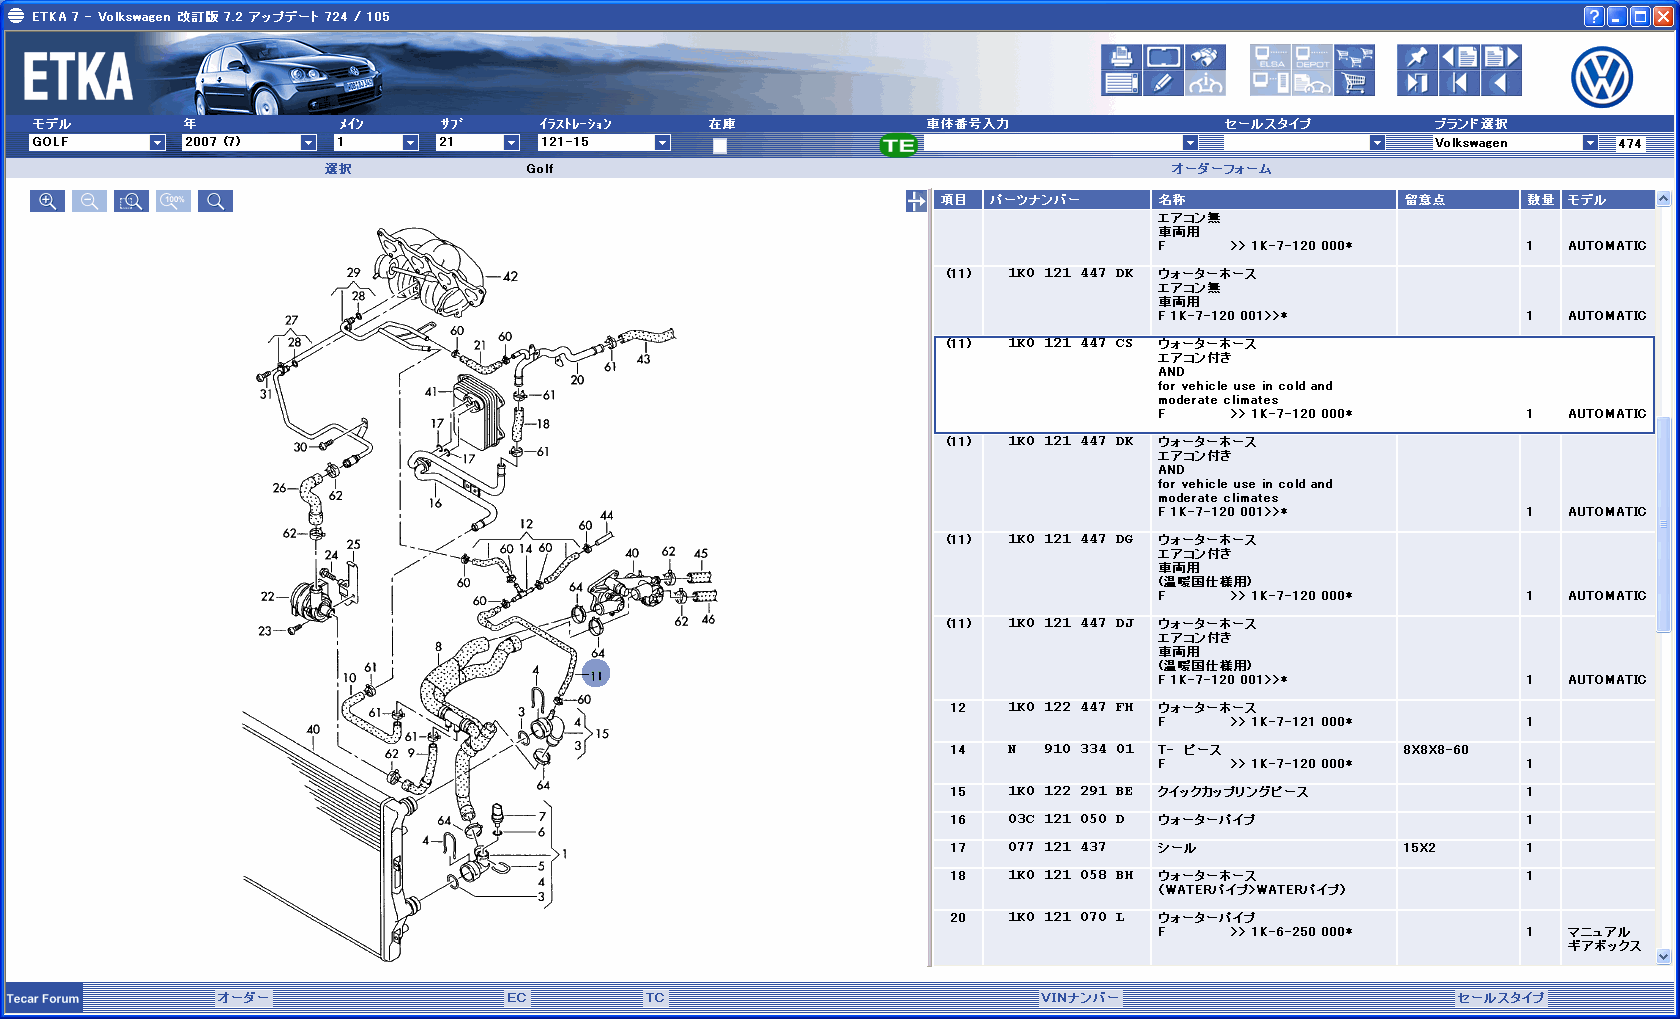
Task: Click the EC bottom bar item
Action: pos(517,998)
